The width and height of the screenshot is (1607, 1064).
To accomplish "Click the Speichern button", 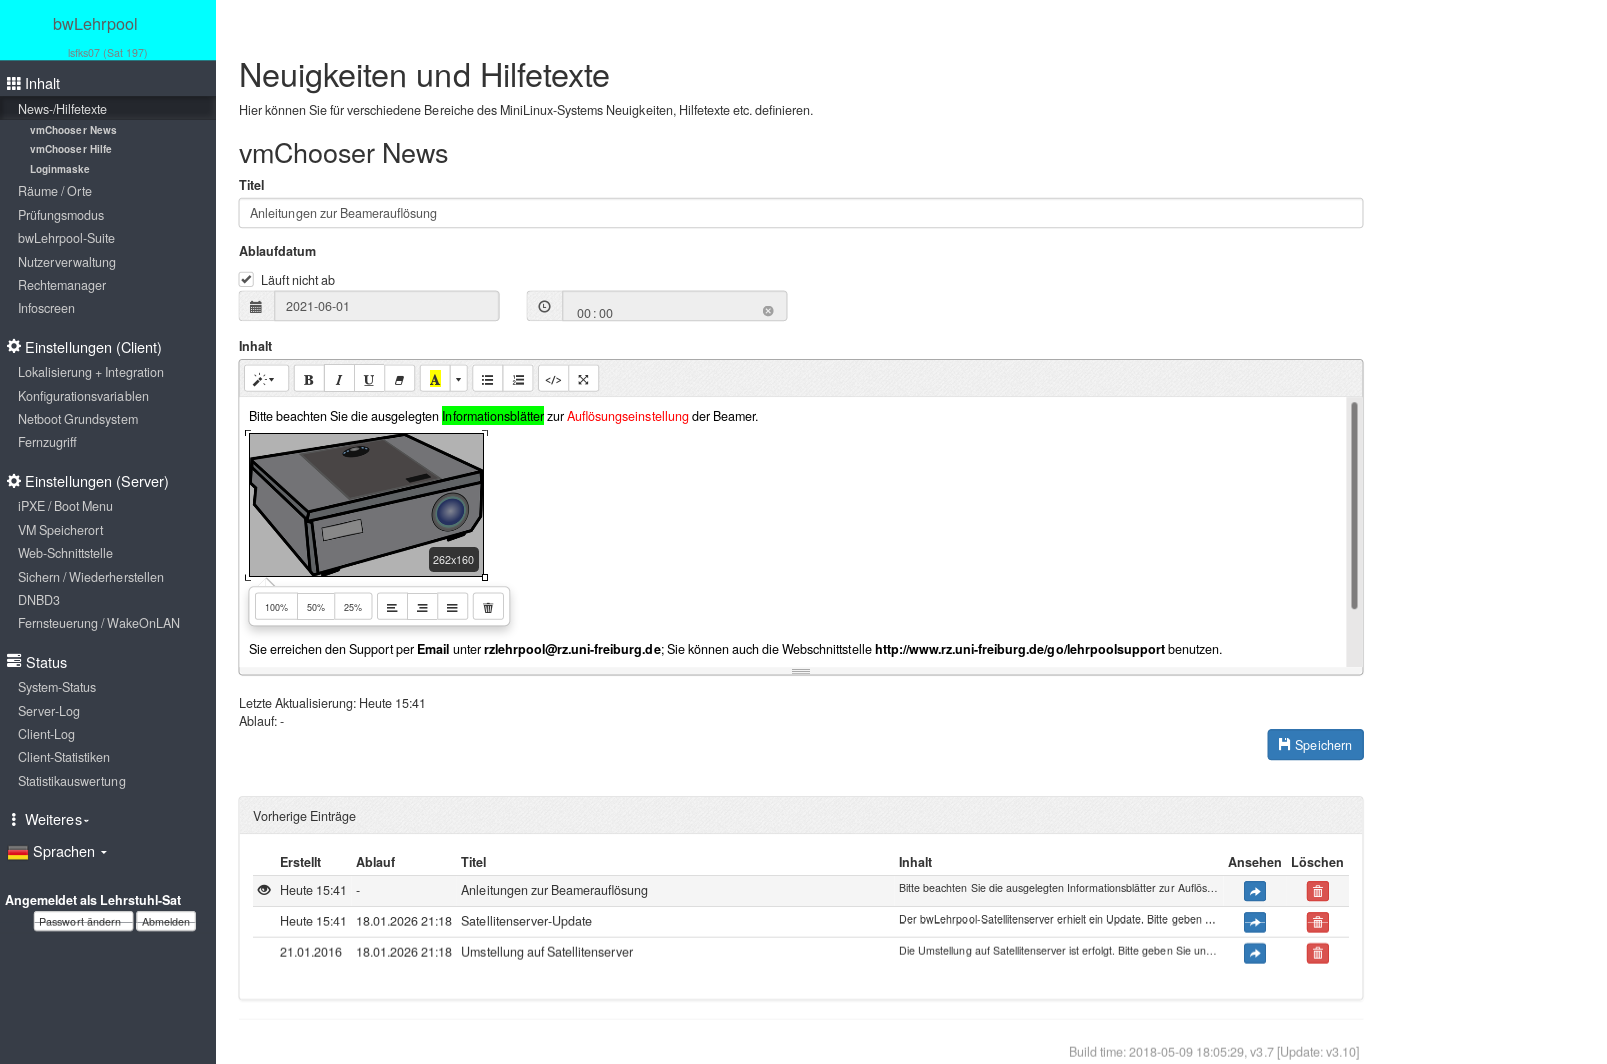I will pos(1315,745).
